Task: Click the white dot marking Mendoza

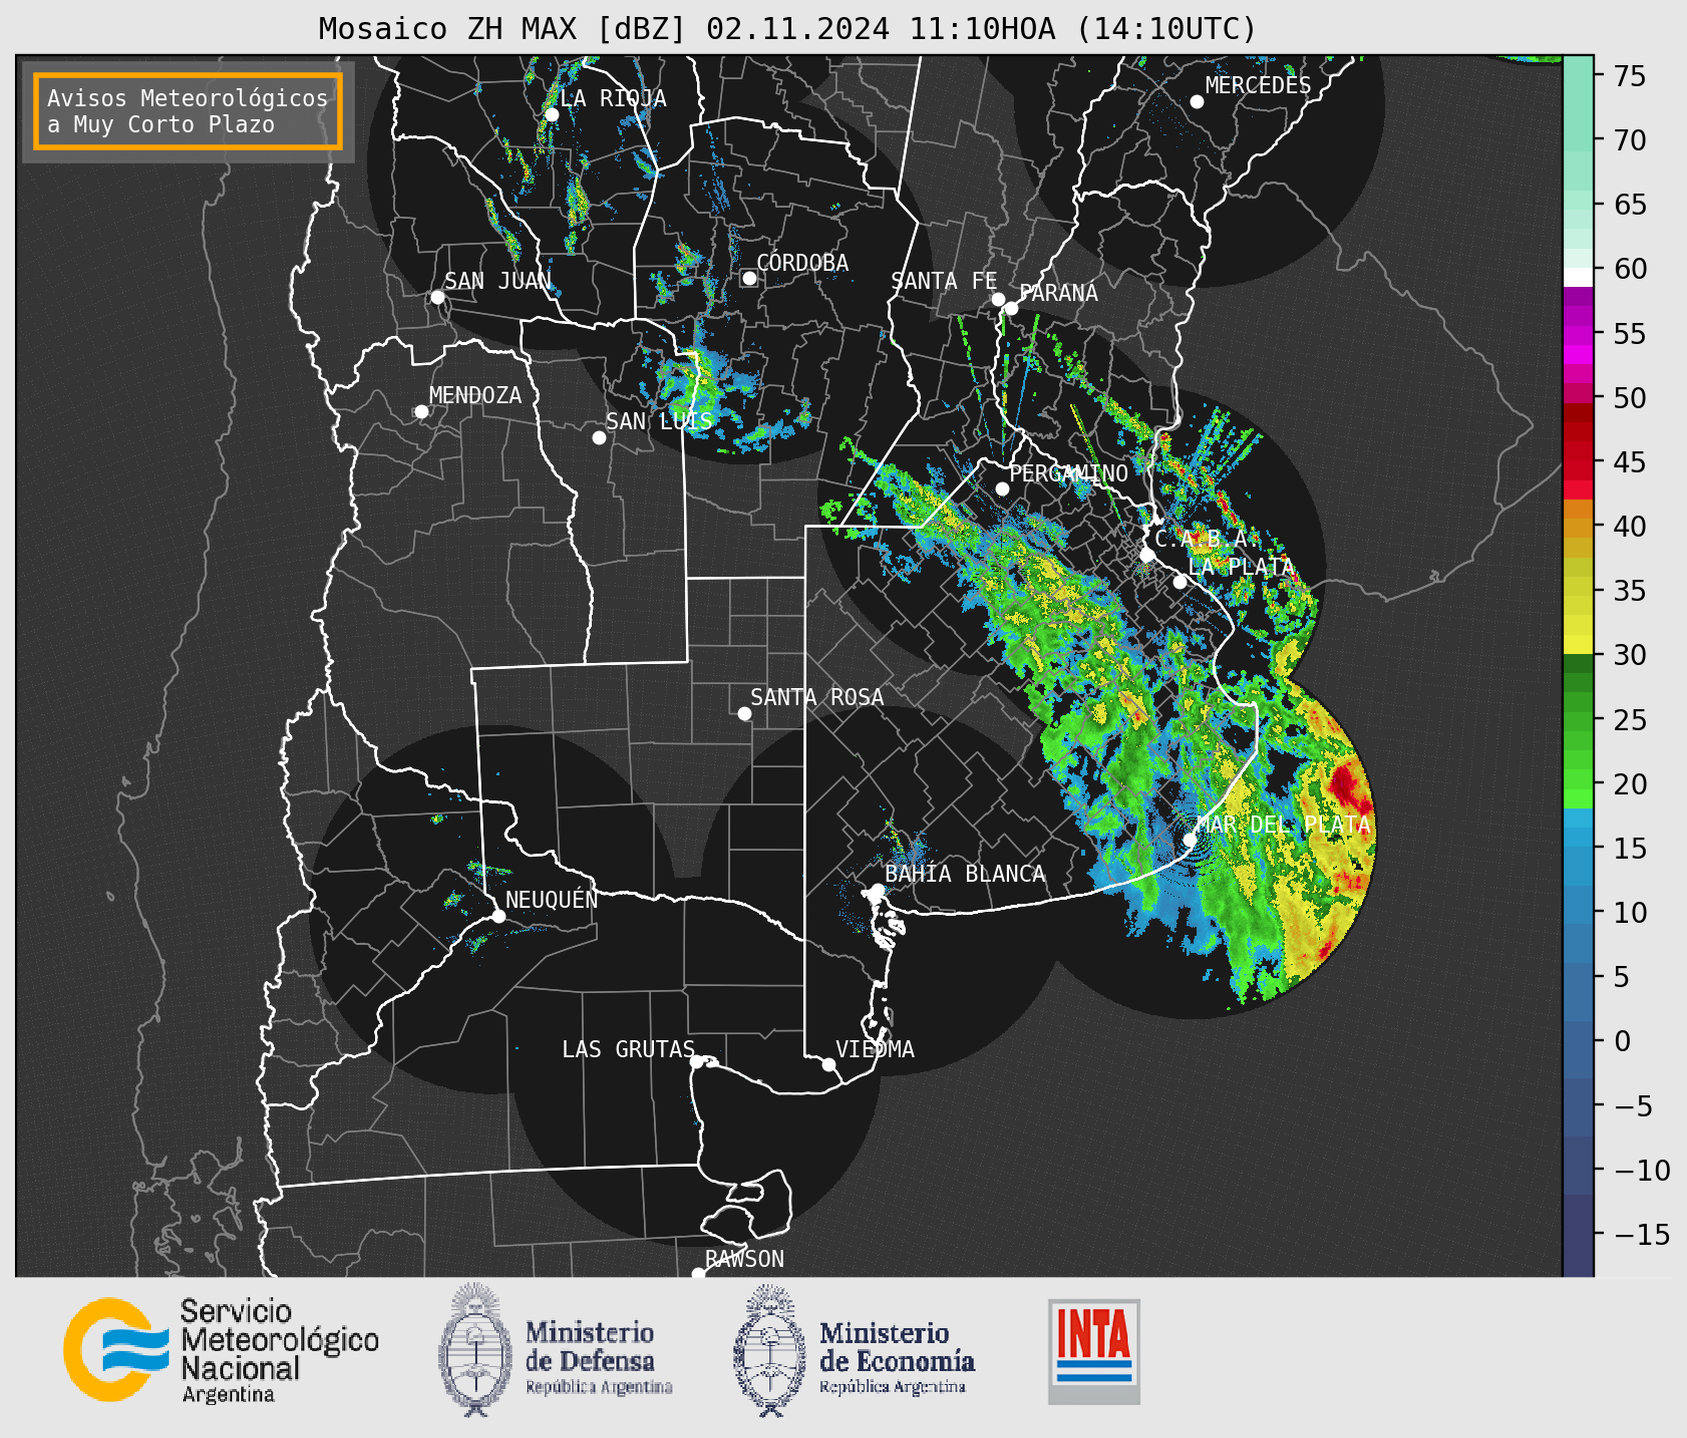Action: pos(421,412)
